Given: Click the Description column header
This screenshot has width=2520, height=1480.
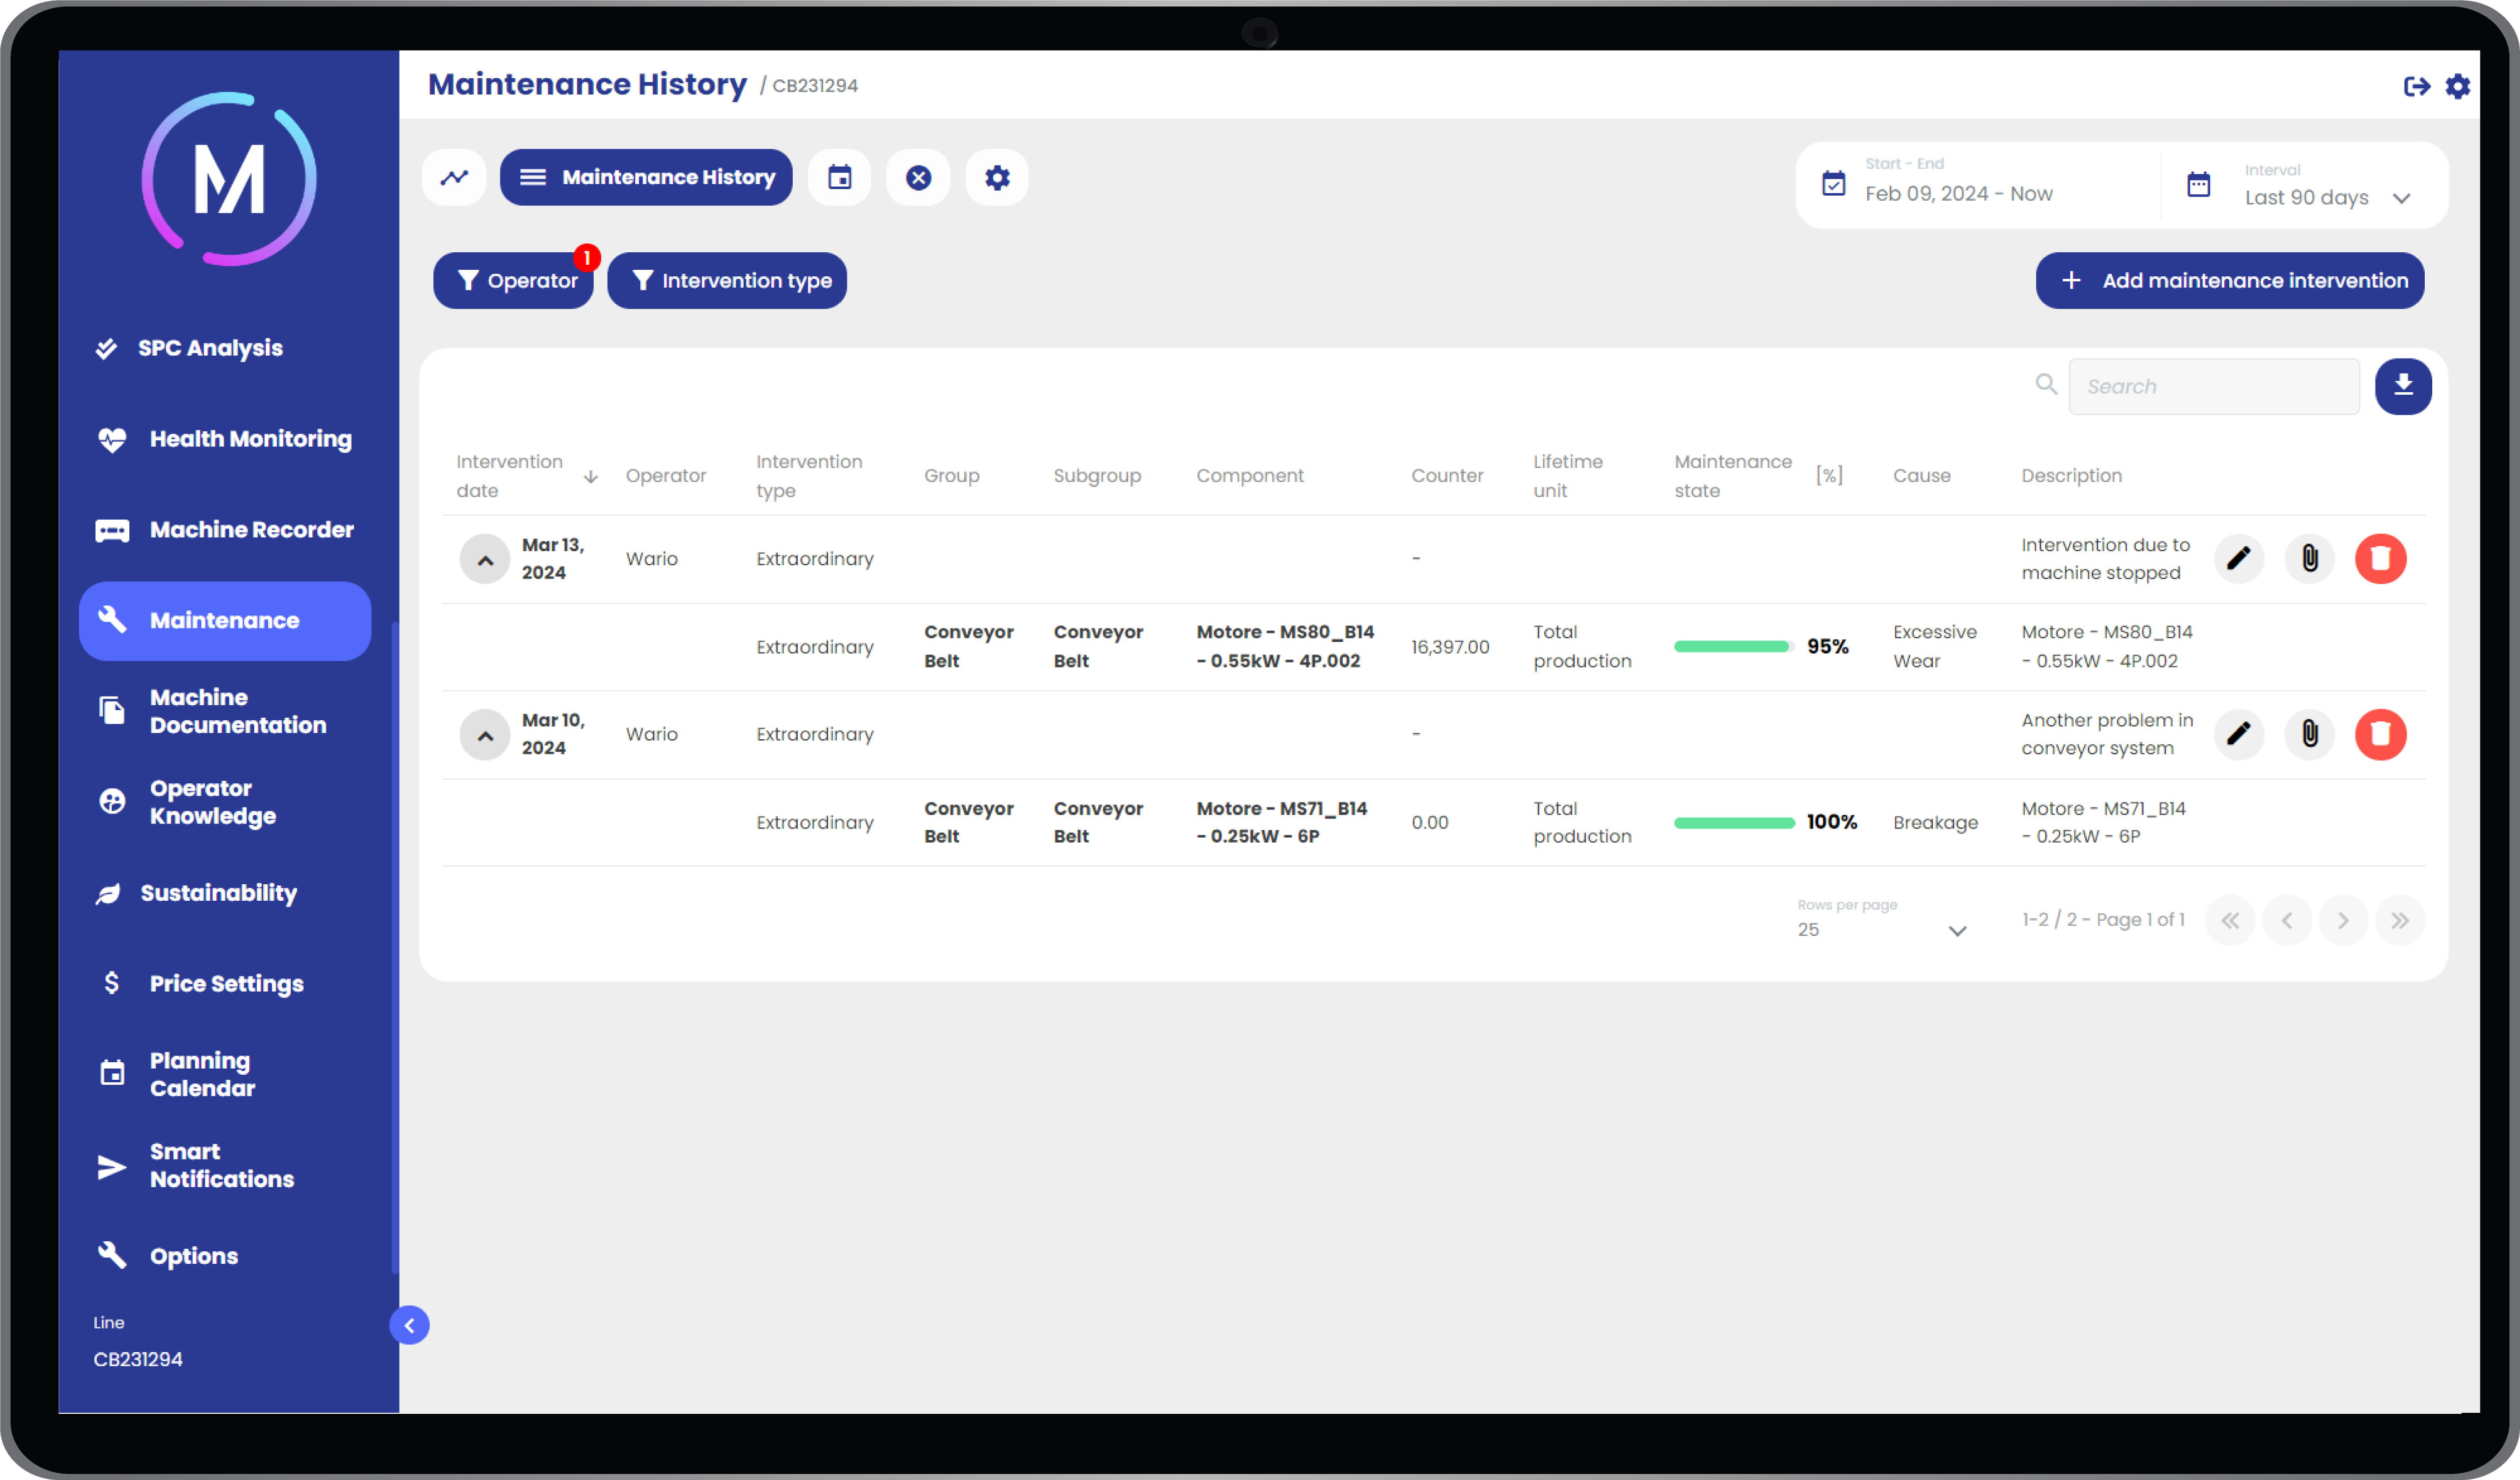Looking at the screenshot, I should point(2071,476).
